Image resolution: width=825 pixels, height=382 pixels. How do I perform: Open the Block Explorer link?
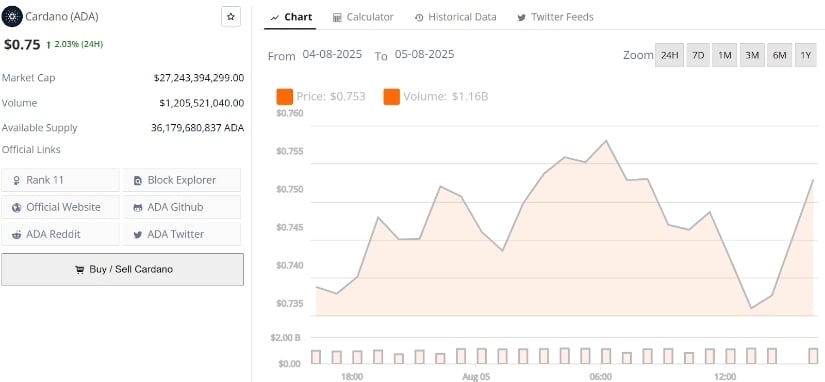coord(182,180)
